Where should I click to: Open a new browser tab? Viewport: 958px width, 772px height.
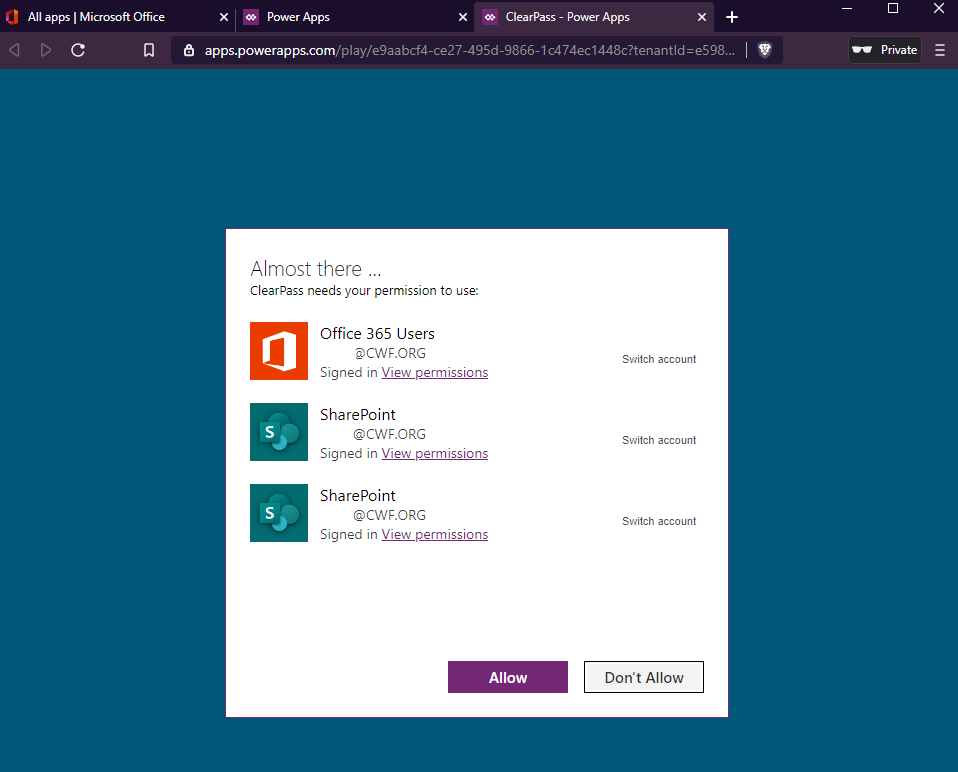click(732, 17)
